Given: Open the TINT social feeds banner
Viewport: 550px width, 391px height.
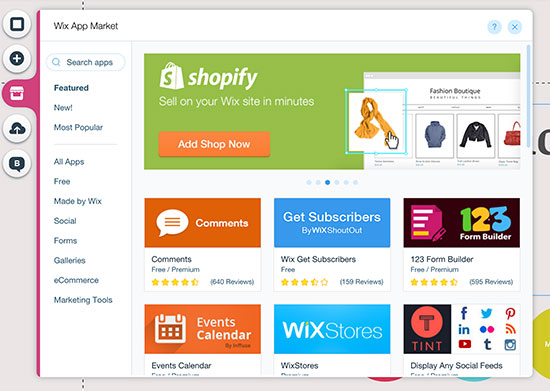Looking at the screenshot, I should tap(462, 329).
